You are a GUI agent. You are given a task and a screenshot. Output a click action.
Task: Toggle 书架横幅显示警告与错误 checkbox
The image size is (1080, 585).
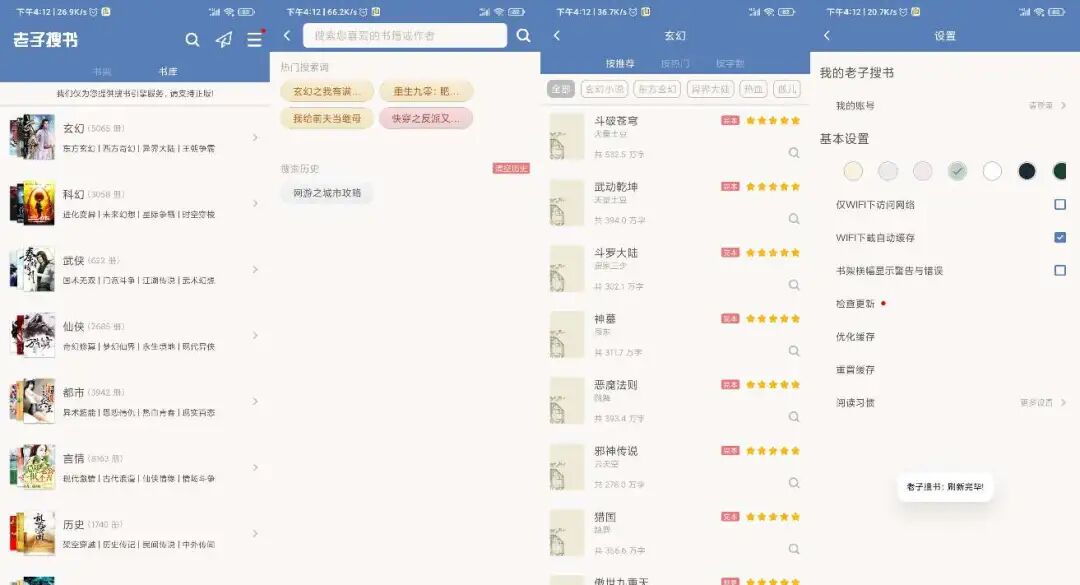click(1060, 271)
